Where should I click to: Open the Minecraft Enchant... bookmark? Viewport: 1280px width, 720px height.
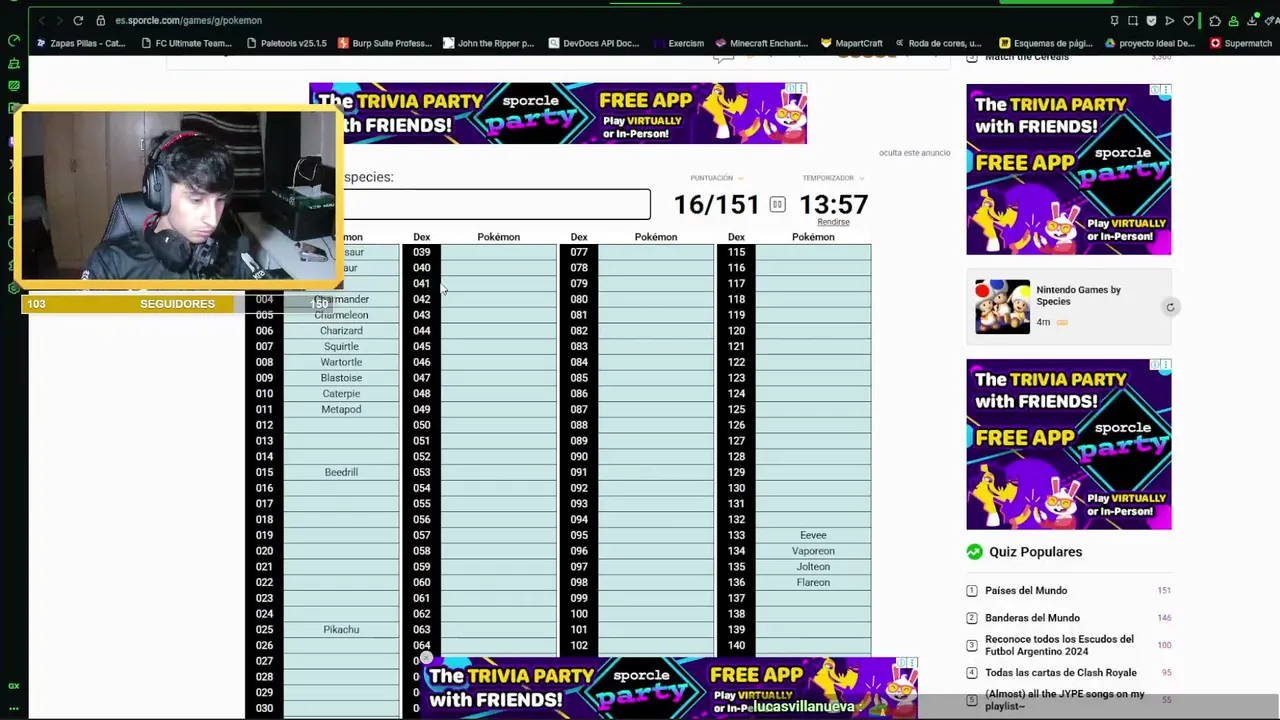coord(761,43)
